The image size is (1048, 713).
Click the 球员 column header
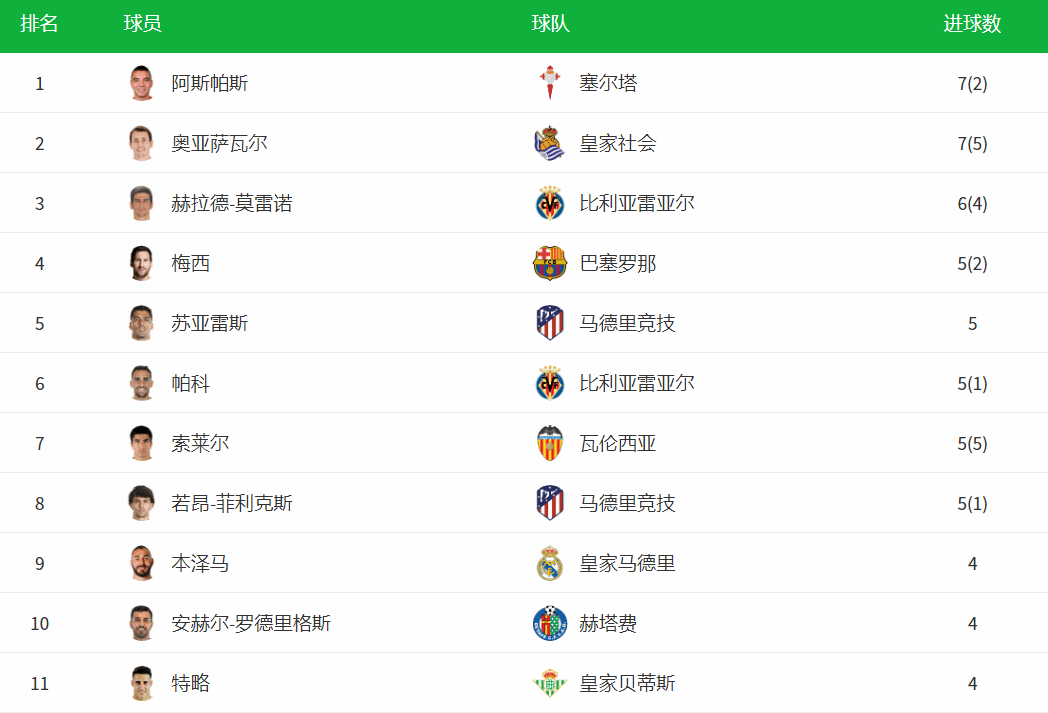click(142, 24)
